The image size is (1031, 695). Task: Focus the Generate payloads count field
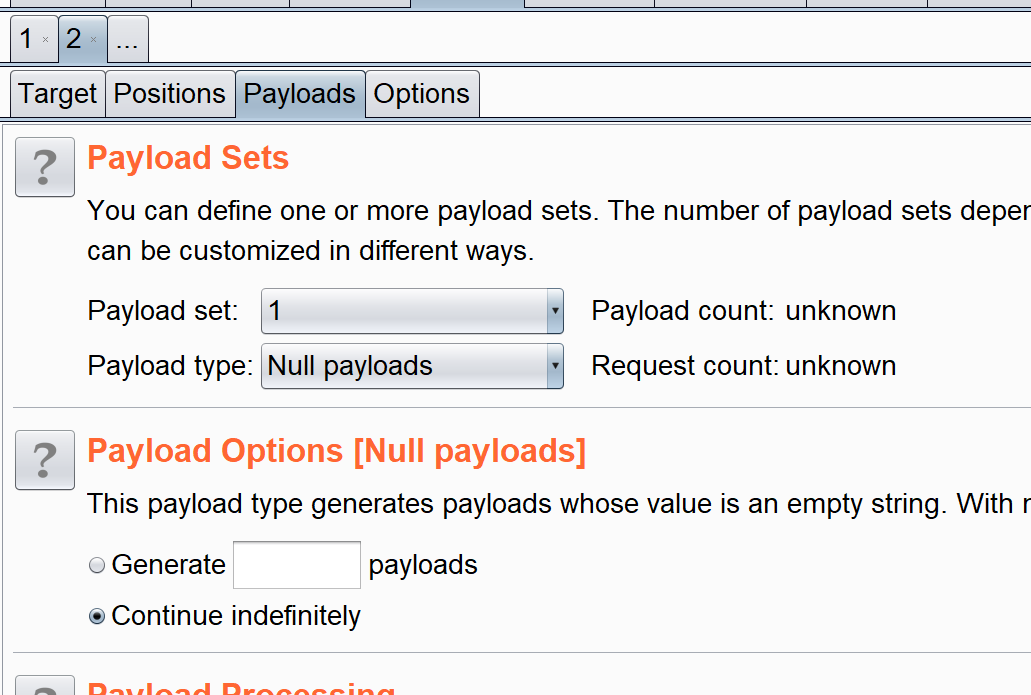click(x=297, y=565)
